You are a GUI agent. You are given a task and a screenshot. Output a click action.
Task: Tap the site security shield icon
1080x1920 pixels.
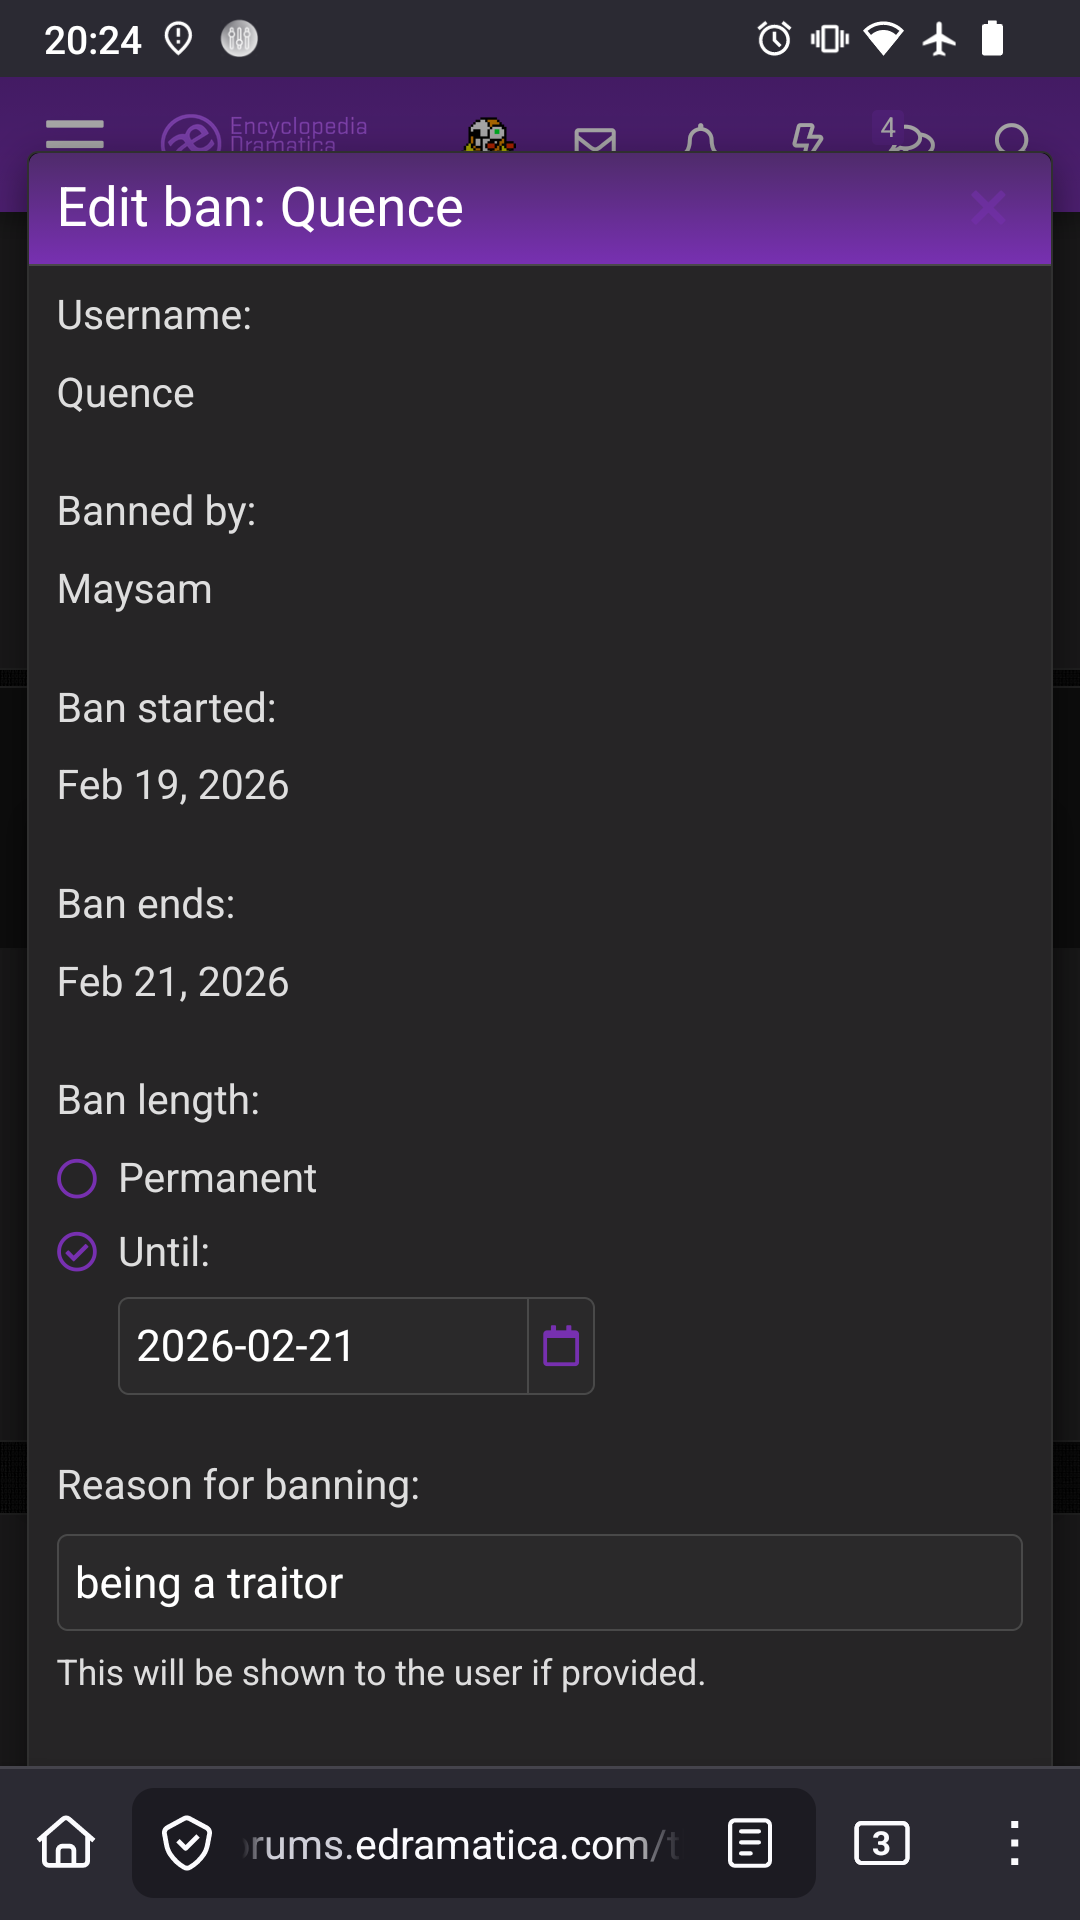187,1843
